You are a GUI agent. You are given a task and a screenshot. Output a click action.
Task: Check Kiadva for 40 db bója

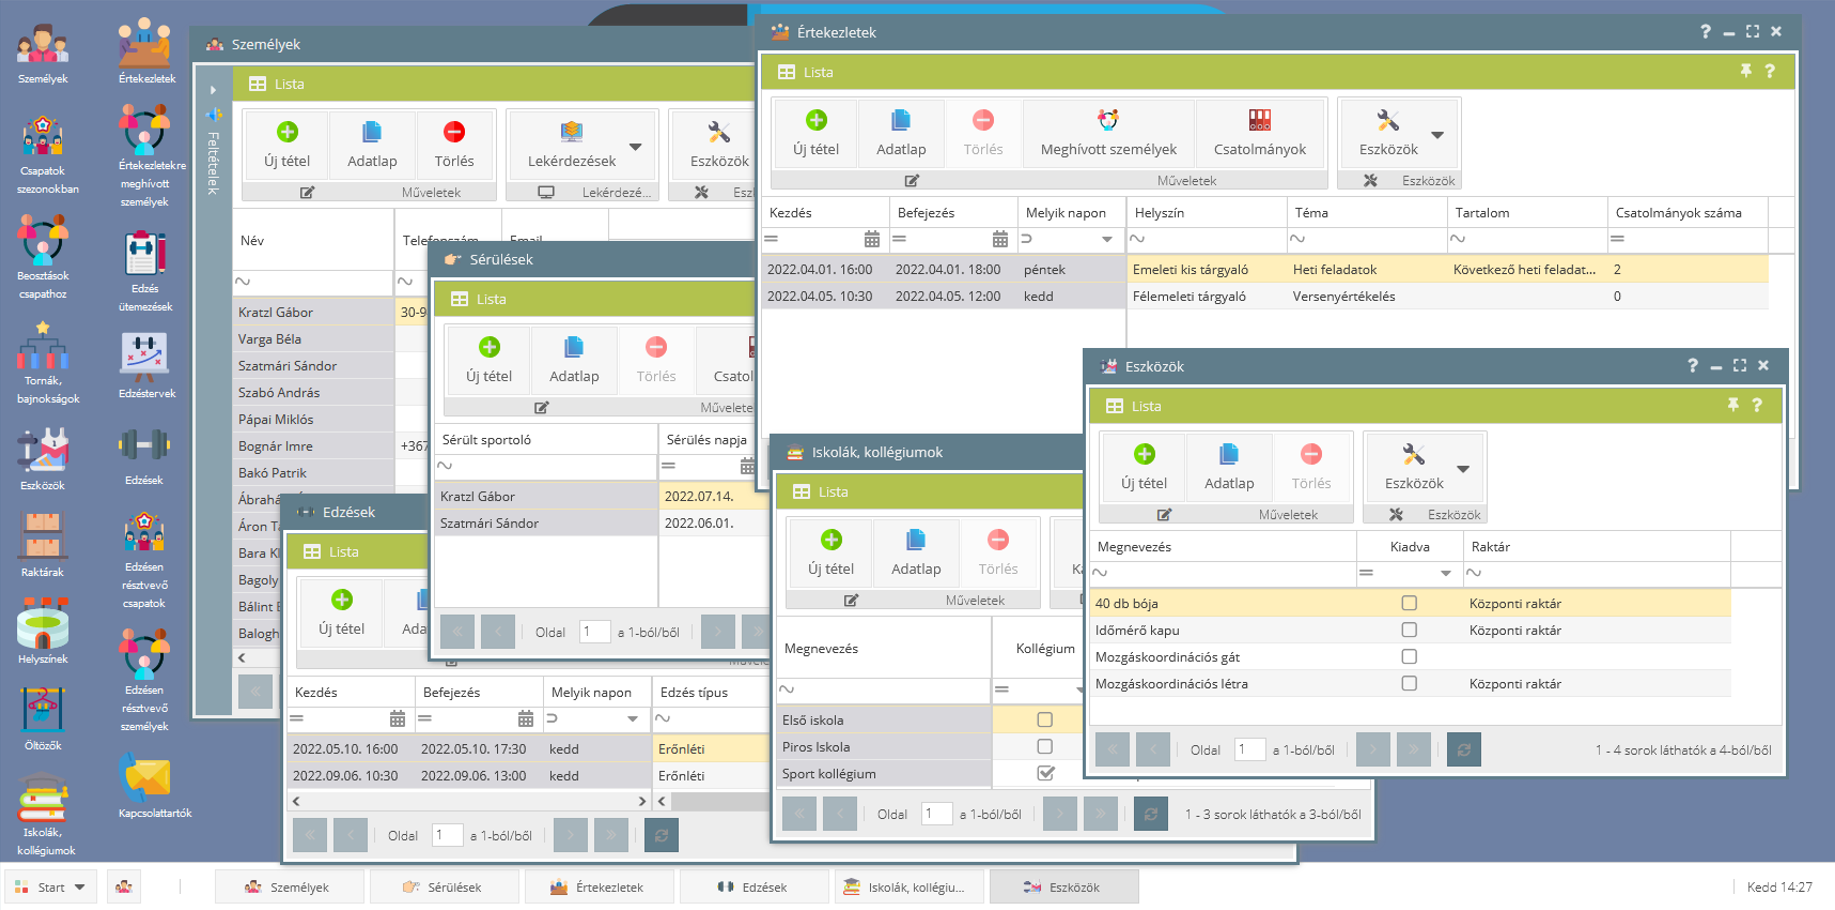[1409, 603]
